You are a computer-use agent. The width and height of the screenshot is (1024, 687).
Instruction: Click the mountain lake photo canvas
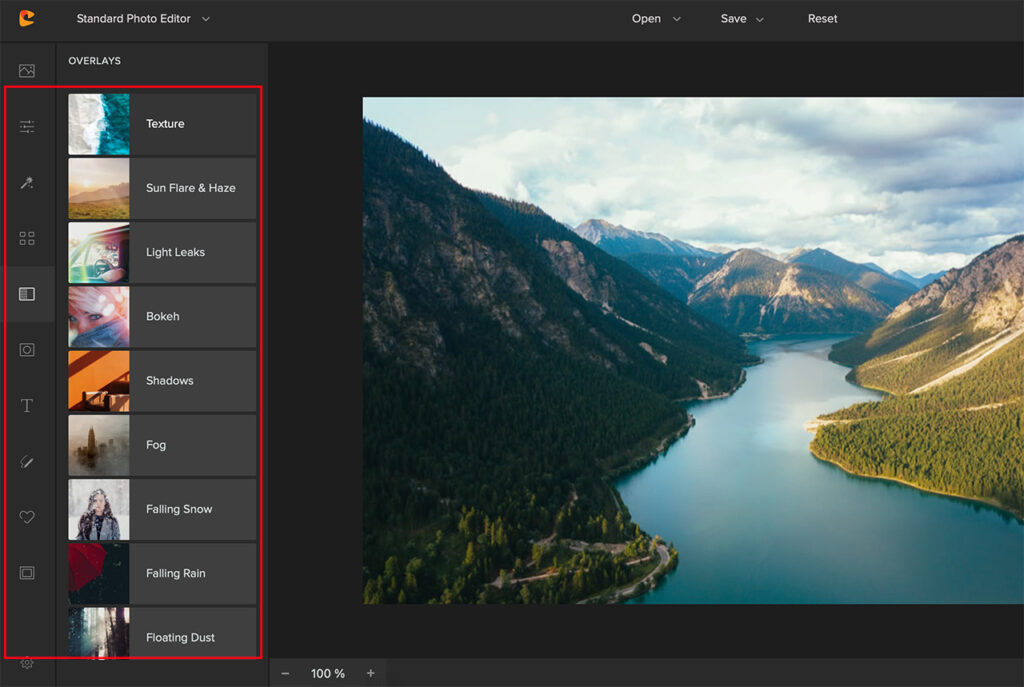pos(693,351)
